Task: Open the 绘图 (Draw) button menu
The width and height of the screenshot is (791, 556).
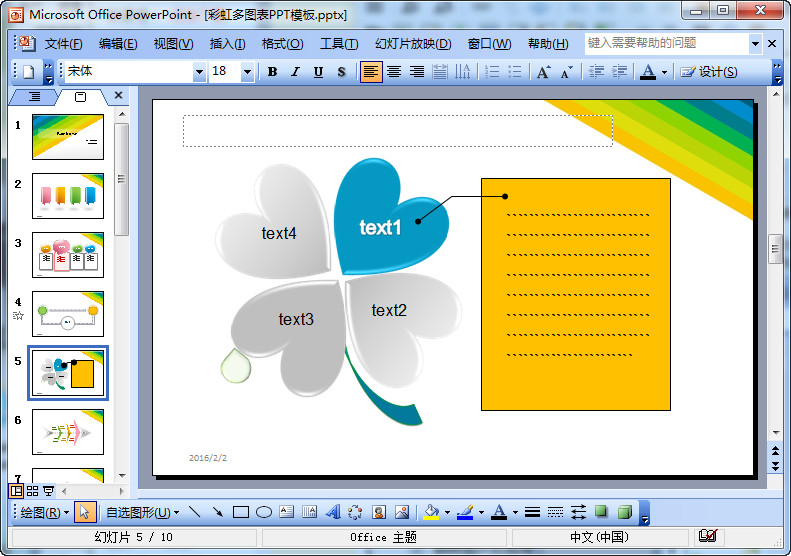Action: pyautogui.click(x=45, y=512)
